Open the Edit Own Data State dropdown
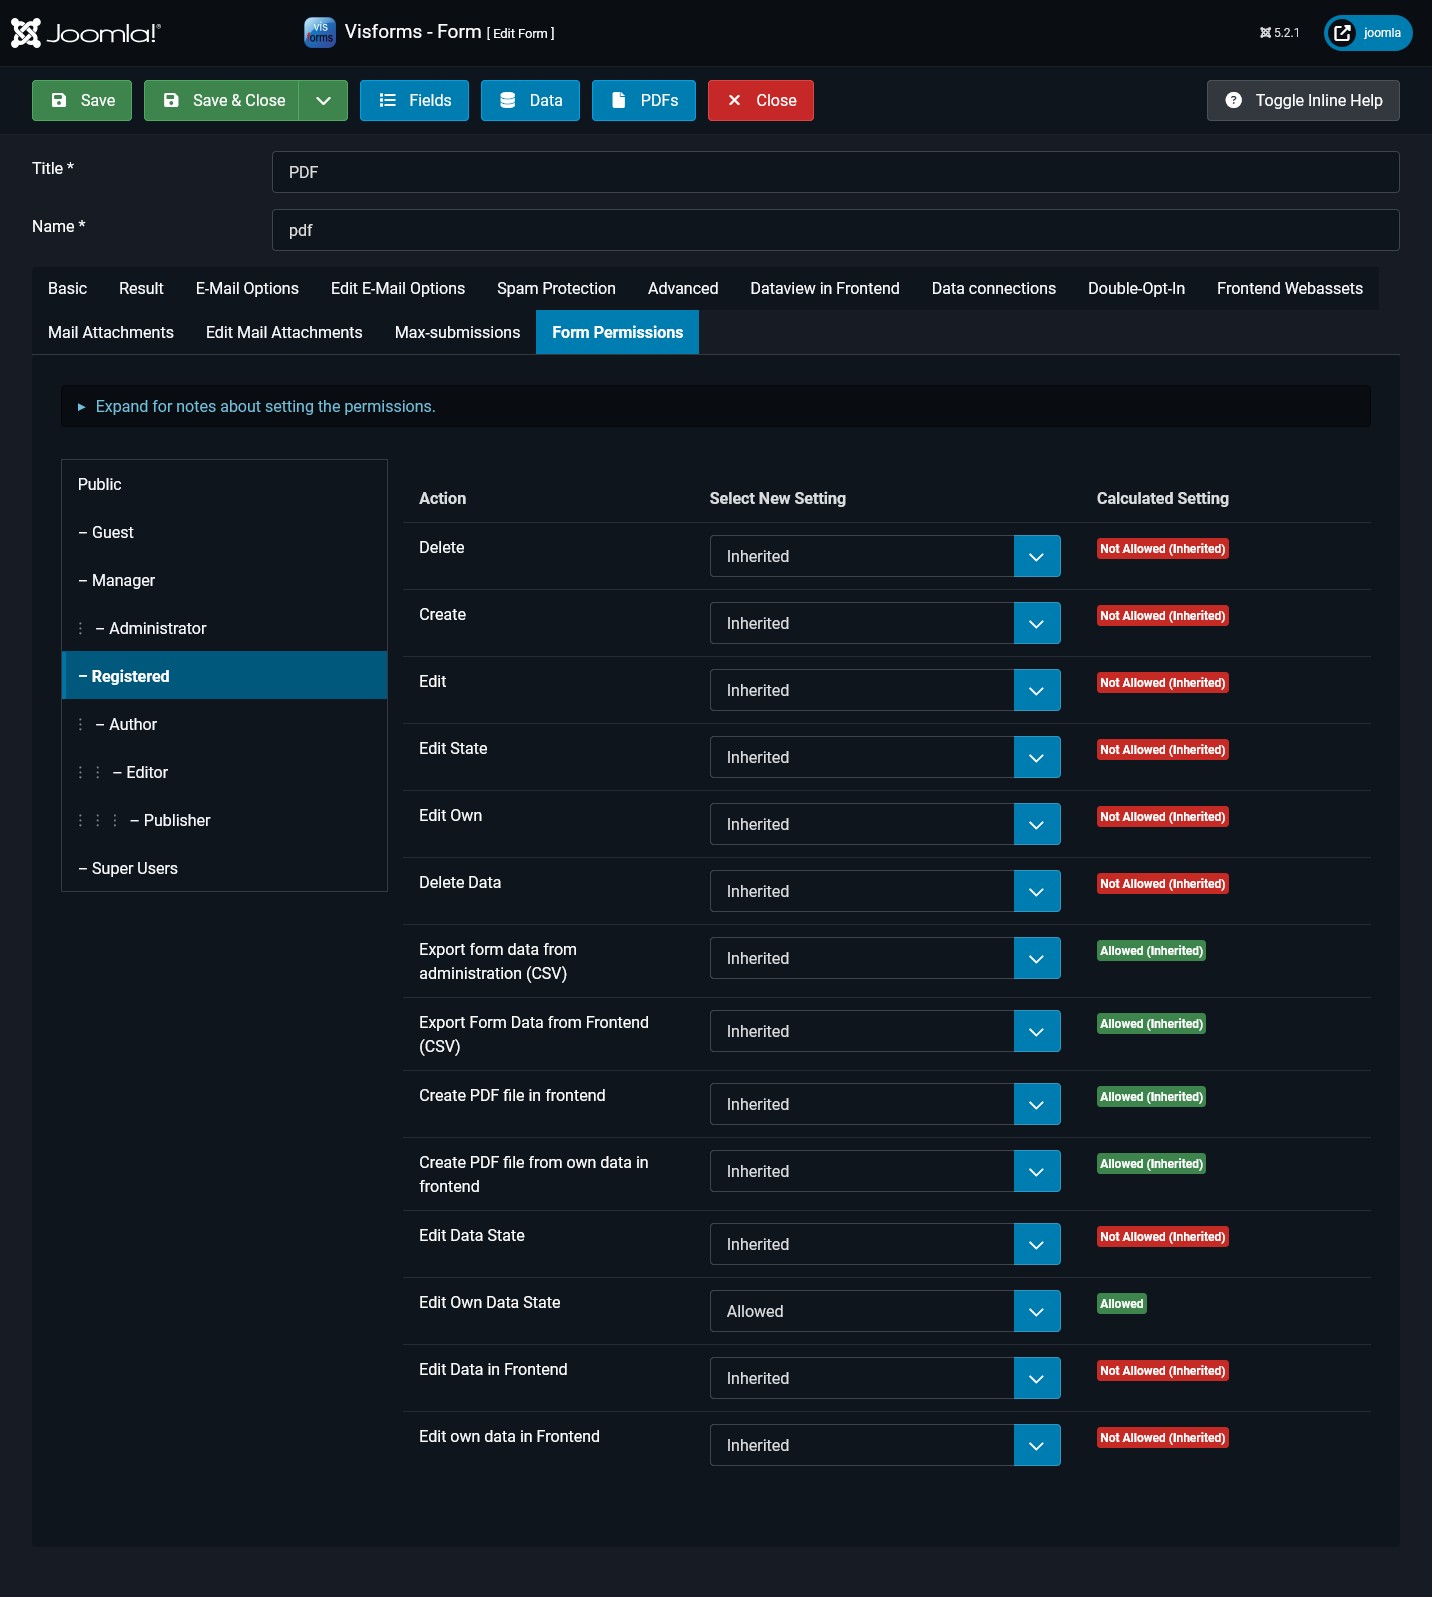 click(x=885, y=1311)
